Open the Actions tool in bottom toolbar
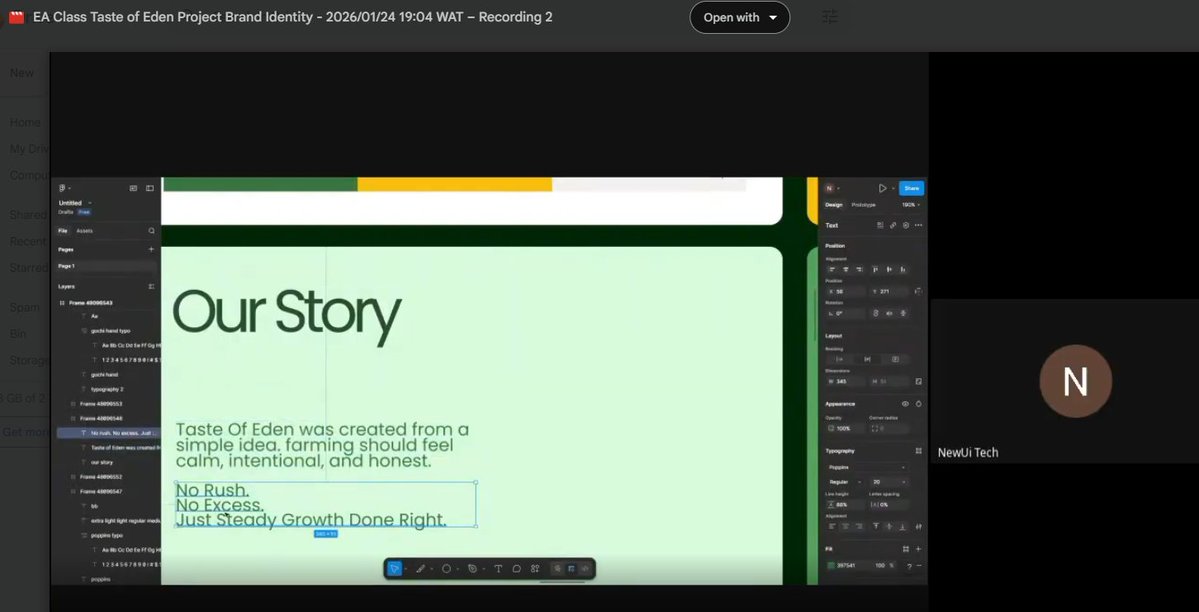The height and width of the screenshot is (612, 1199). point(535,568)
